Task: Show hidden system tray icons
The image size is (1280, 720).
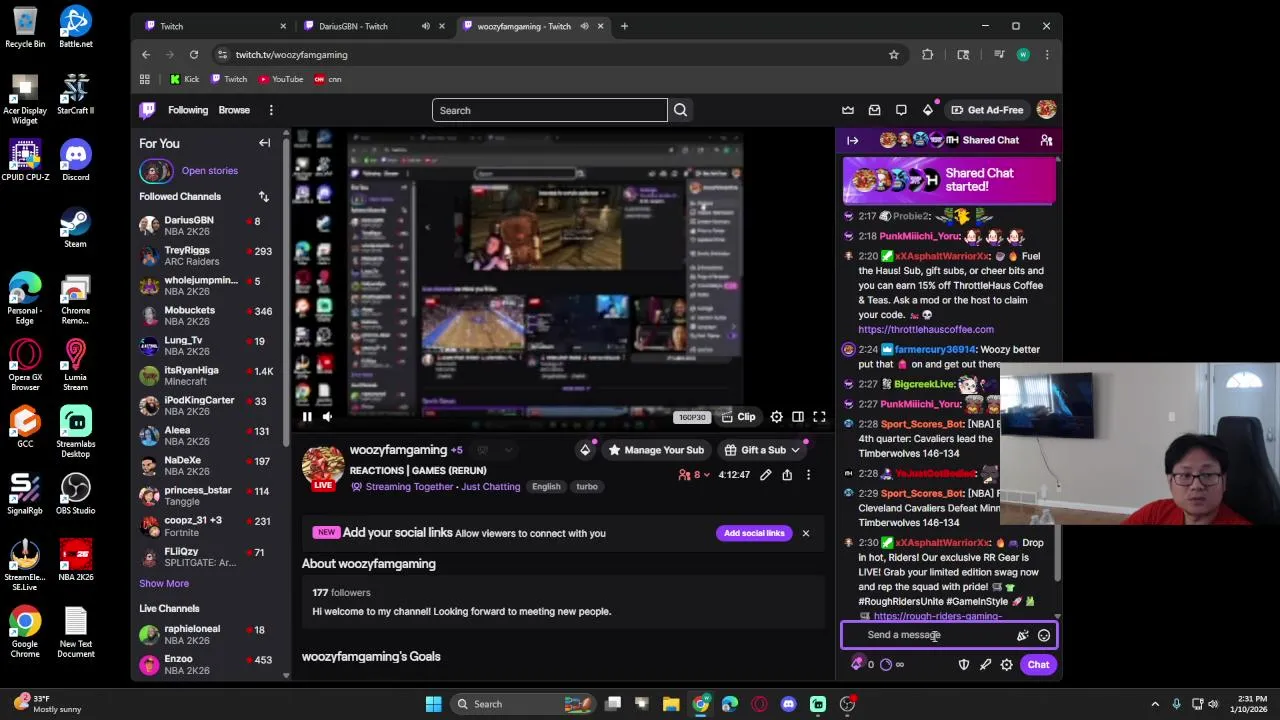Action: (1155, 704)
